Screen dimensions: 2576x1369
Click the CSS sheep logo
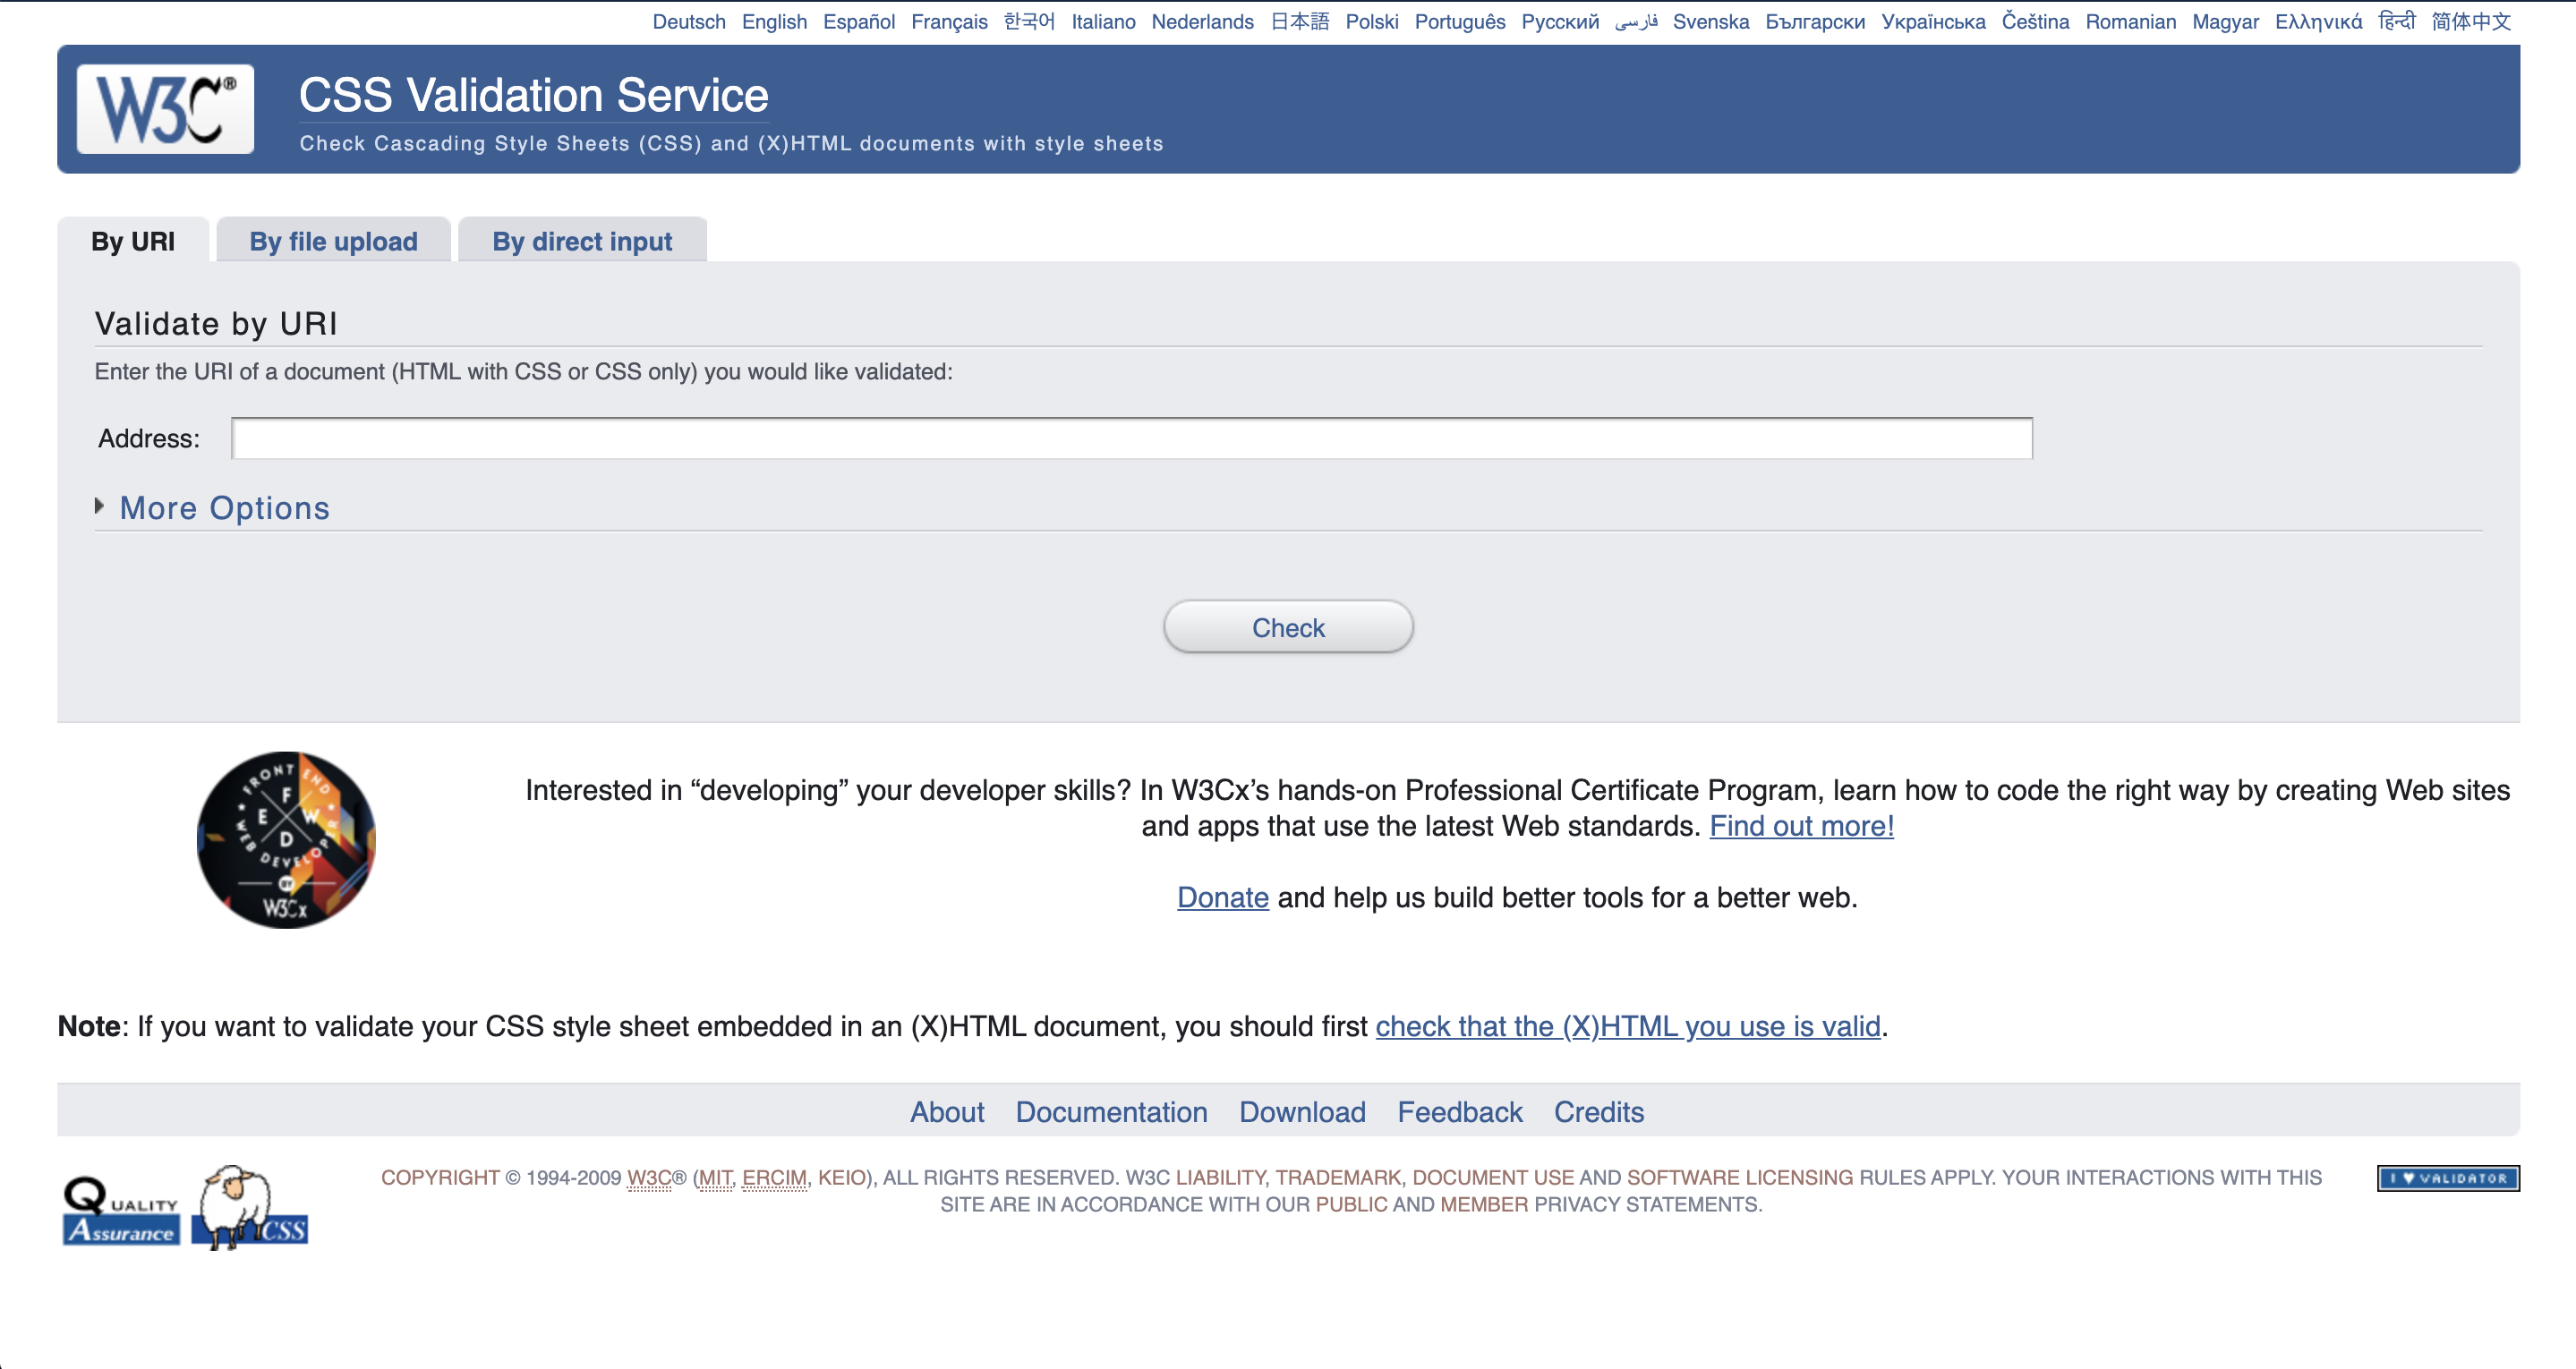(250, 1208)
